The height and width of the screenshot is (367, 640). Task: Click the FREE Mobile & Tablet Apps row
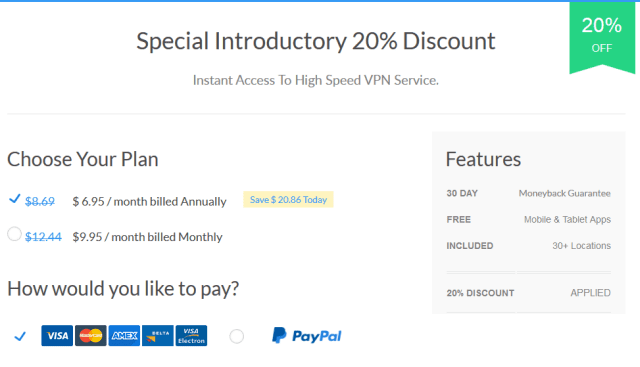(x=529, y=219)
